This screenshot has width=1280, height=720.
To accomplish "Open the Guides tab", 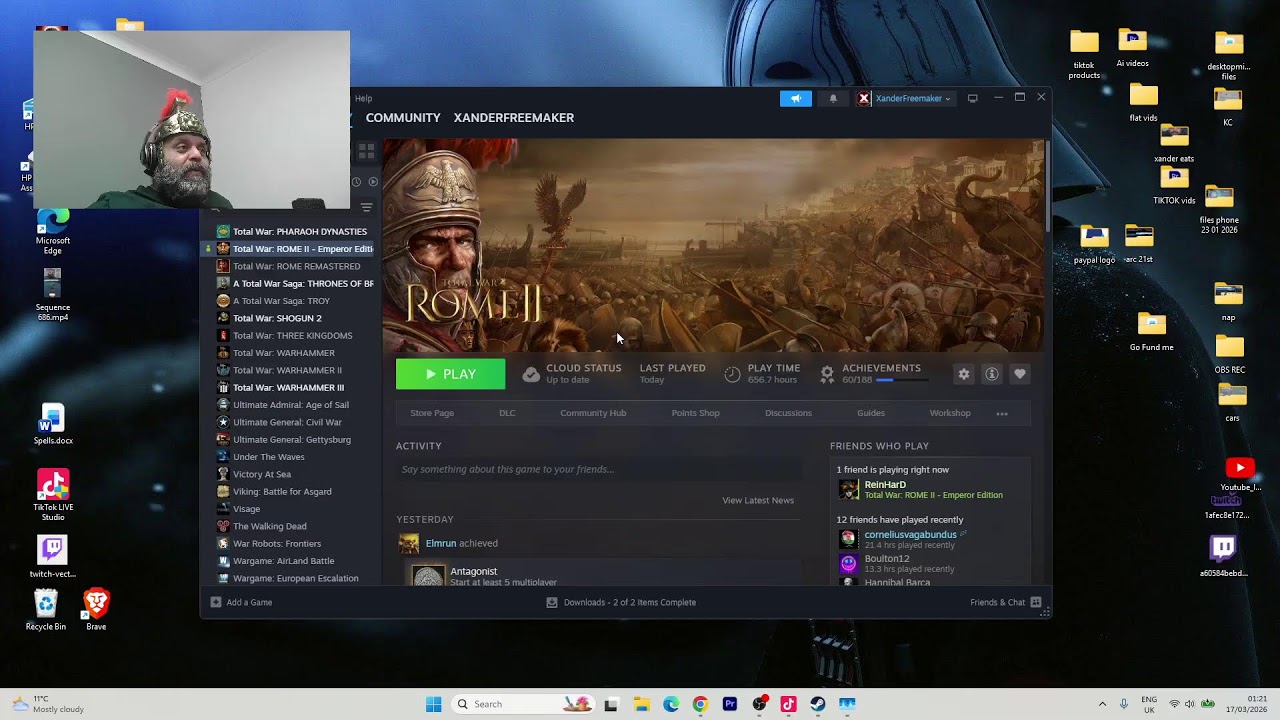I will click(x=871, y=413).
